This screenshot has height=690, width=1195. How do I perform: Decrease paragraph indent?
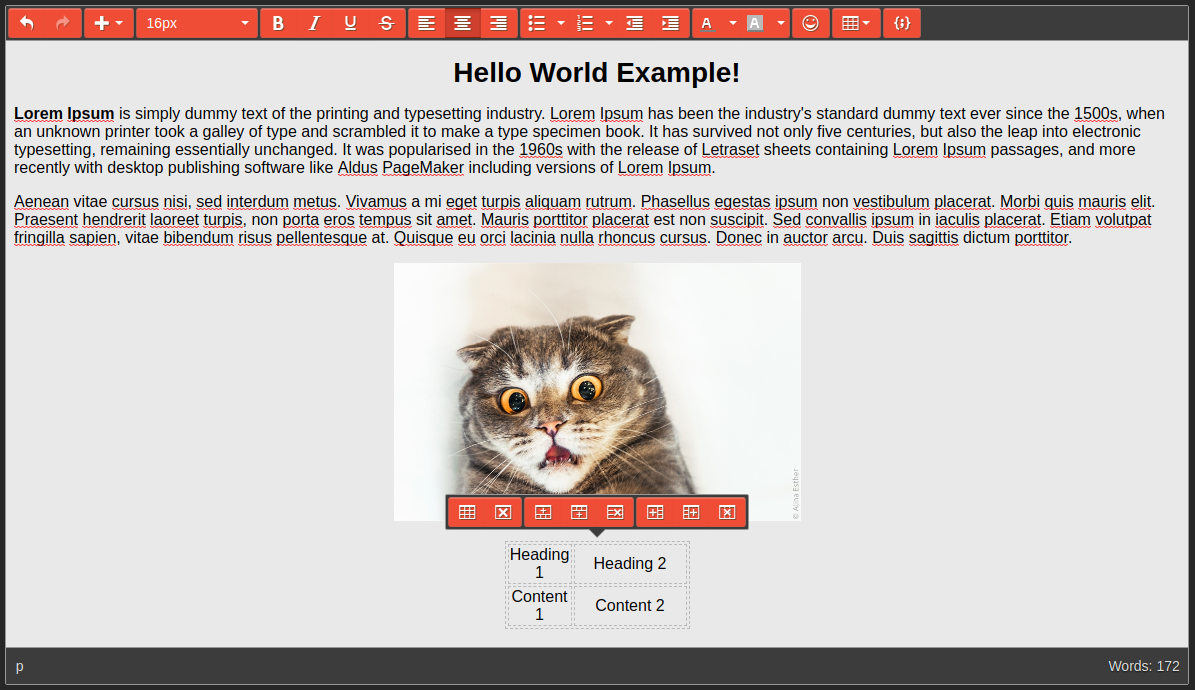tap(634, 24)
